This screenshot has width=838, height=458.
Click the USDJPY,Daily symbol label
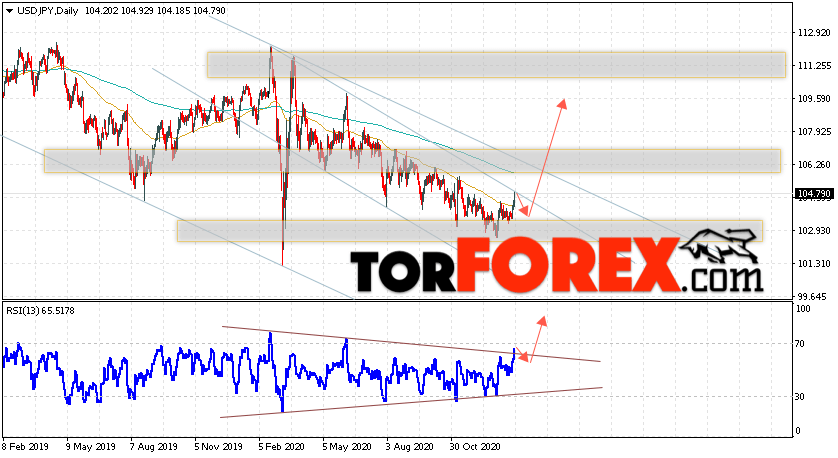48,11
